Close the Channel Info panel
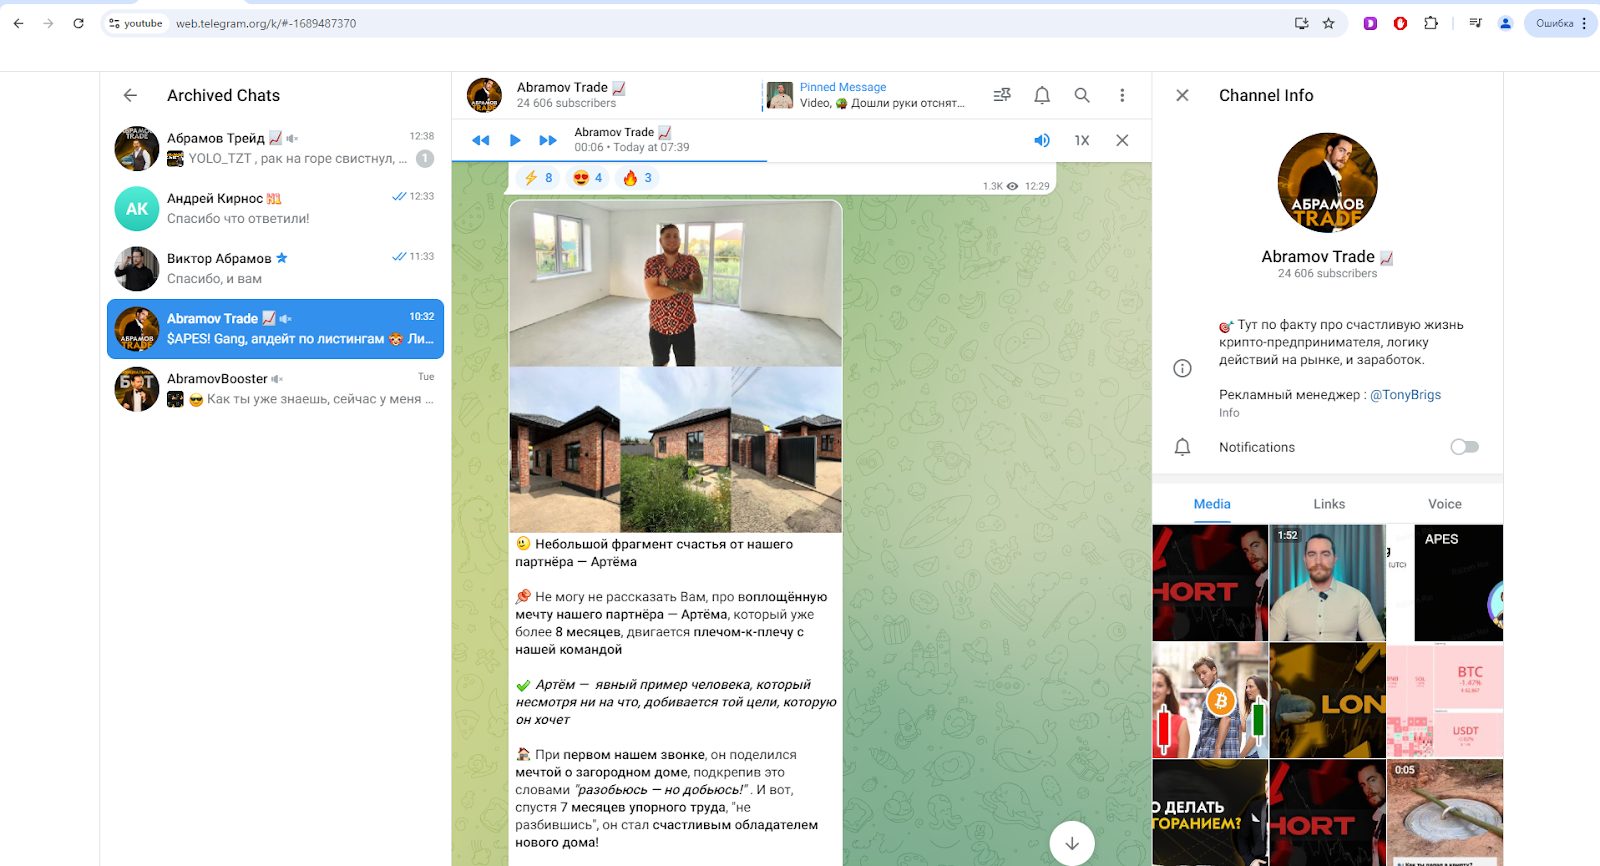This screenshot has height=866, width=1600. [x=1182, y=95]
